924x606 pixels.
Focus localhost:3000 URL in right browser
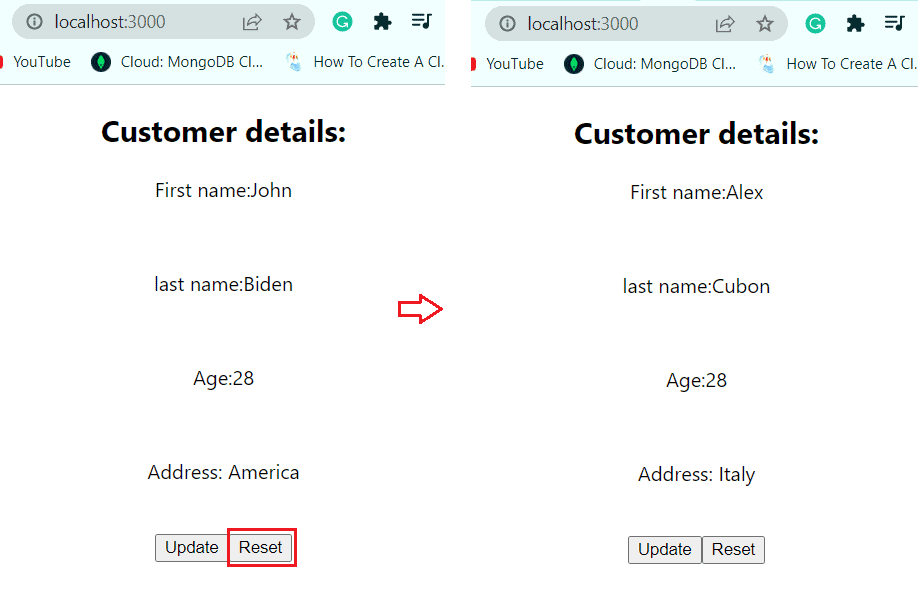pos(582,24)
